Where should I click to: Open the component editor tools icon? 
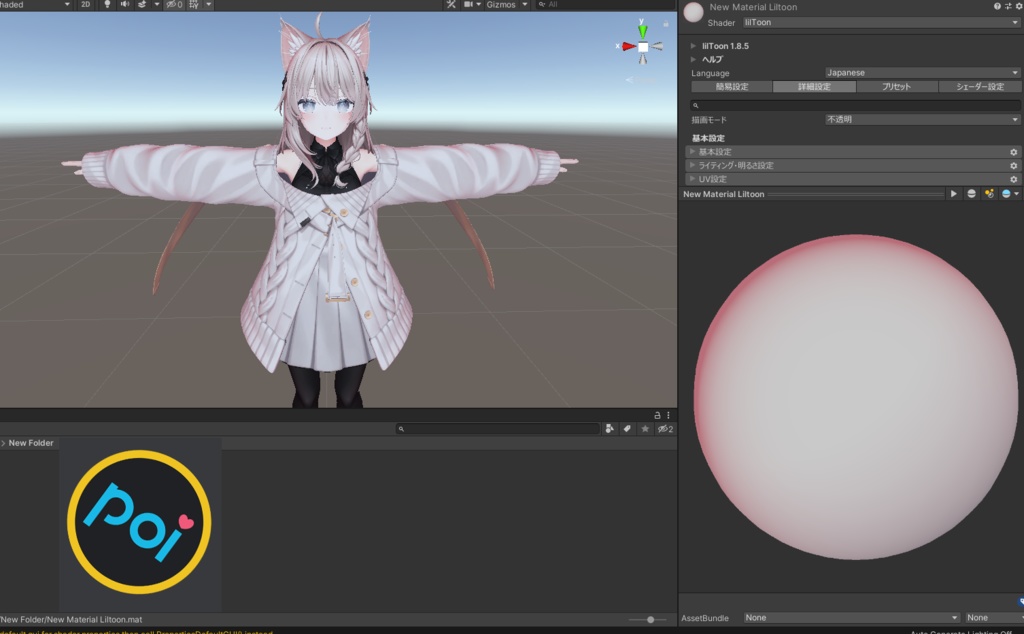451,5
